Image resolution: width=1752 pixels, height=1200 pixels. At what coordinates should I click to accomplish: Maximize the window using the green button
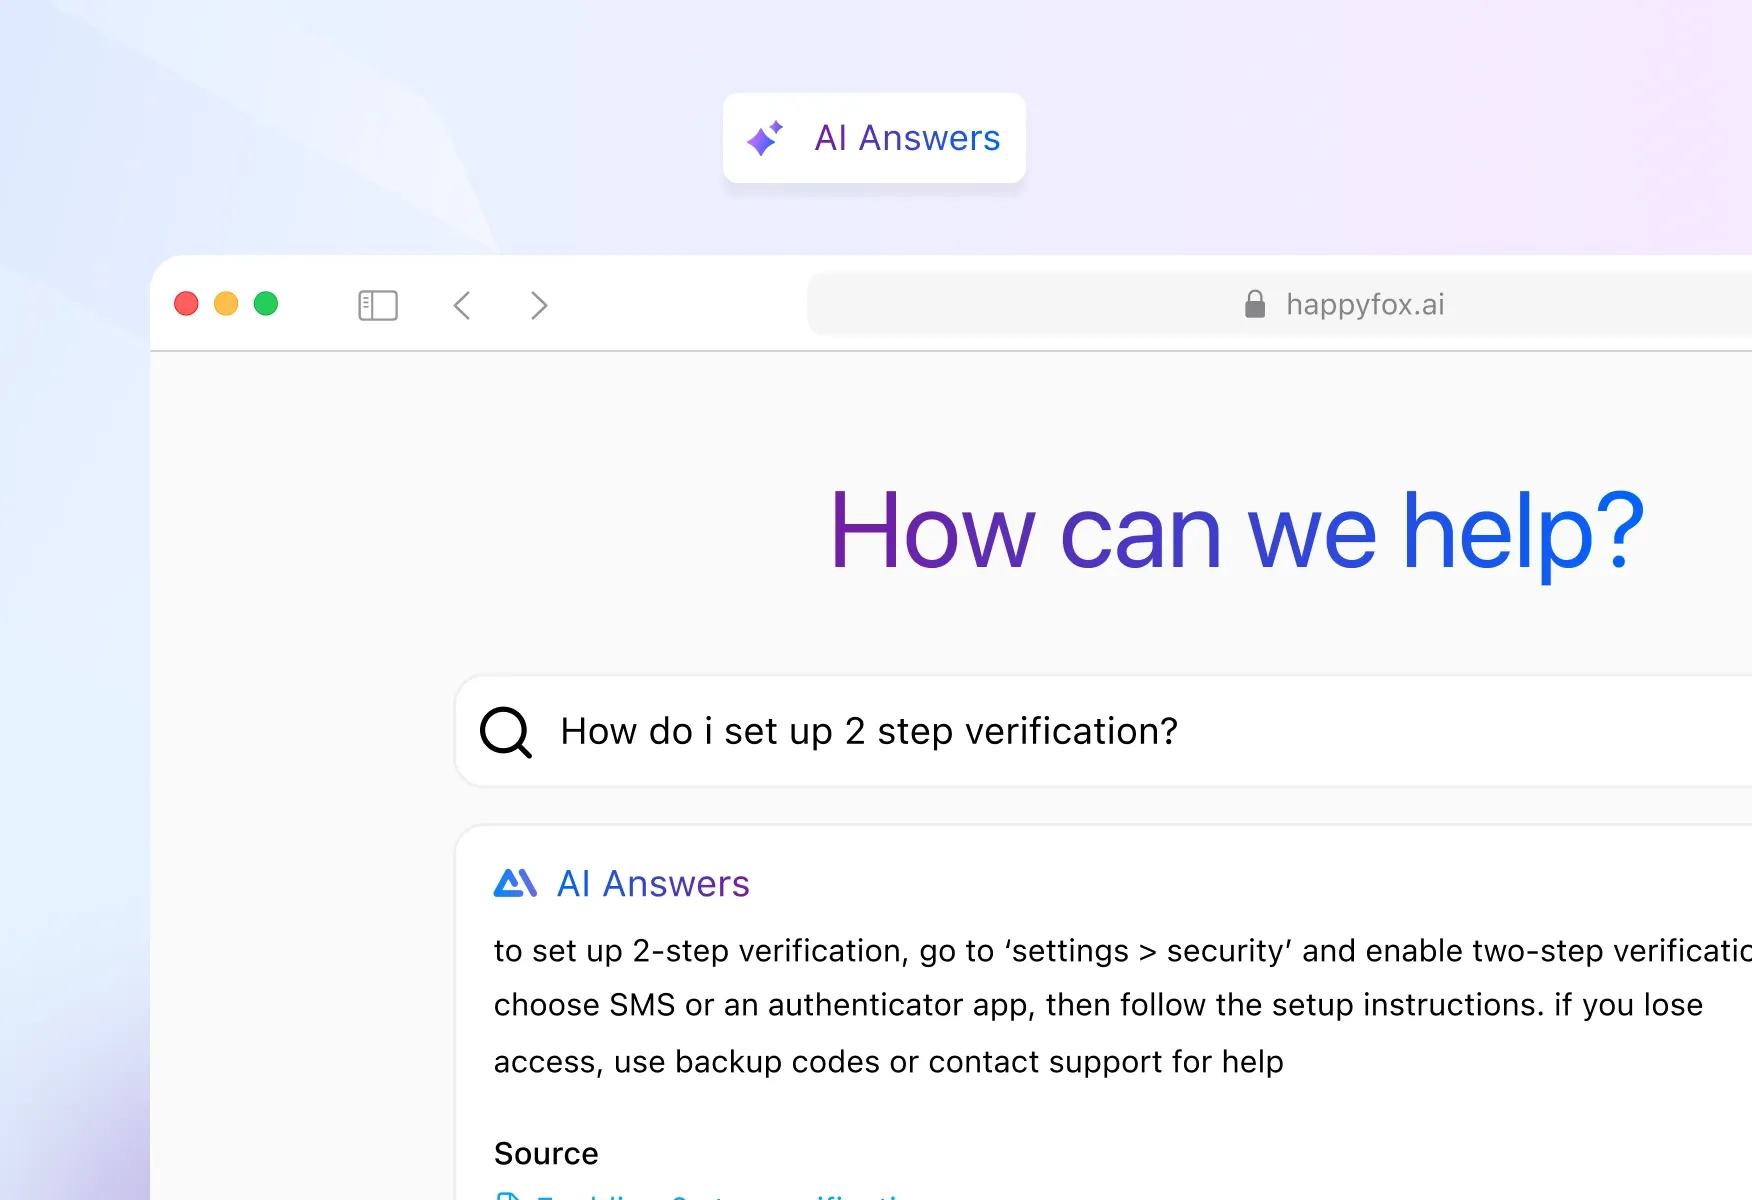pos(266,304)
